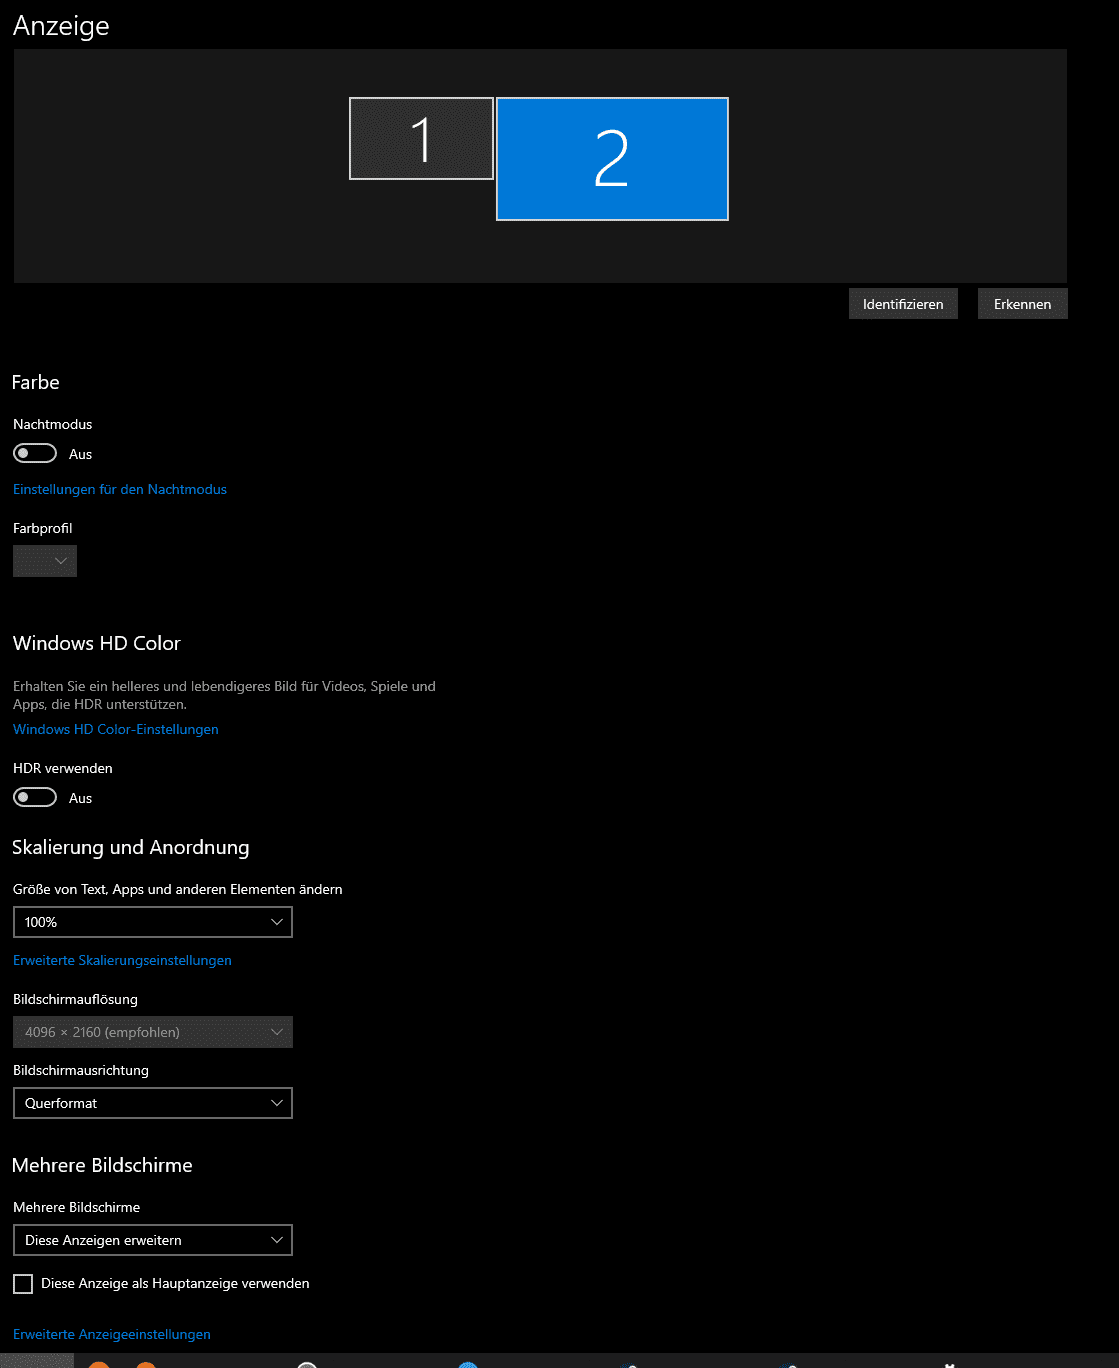Image resolution: width=1119 pixels, height=1368 pixels.
Task: Open the Windows HD Color-Einstellungen link
Action: coord(116,729)
